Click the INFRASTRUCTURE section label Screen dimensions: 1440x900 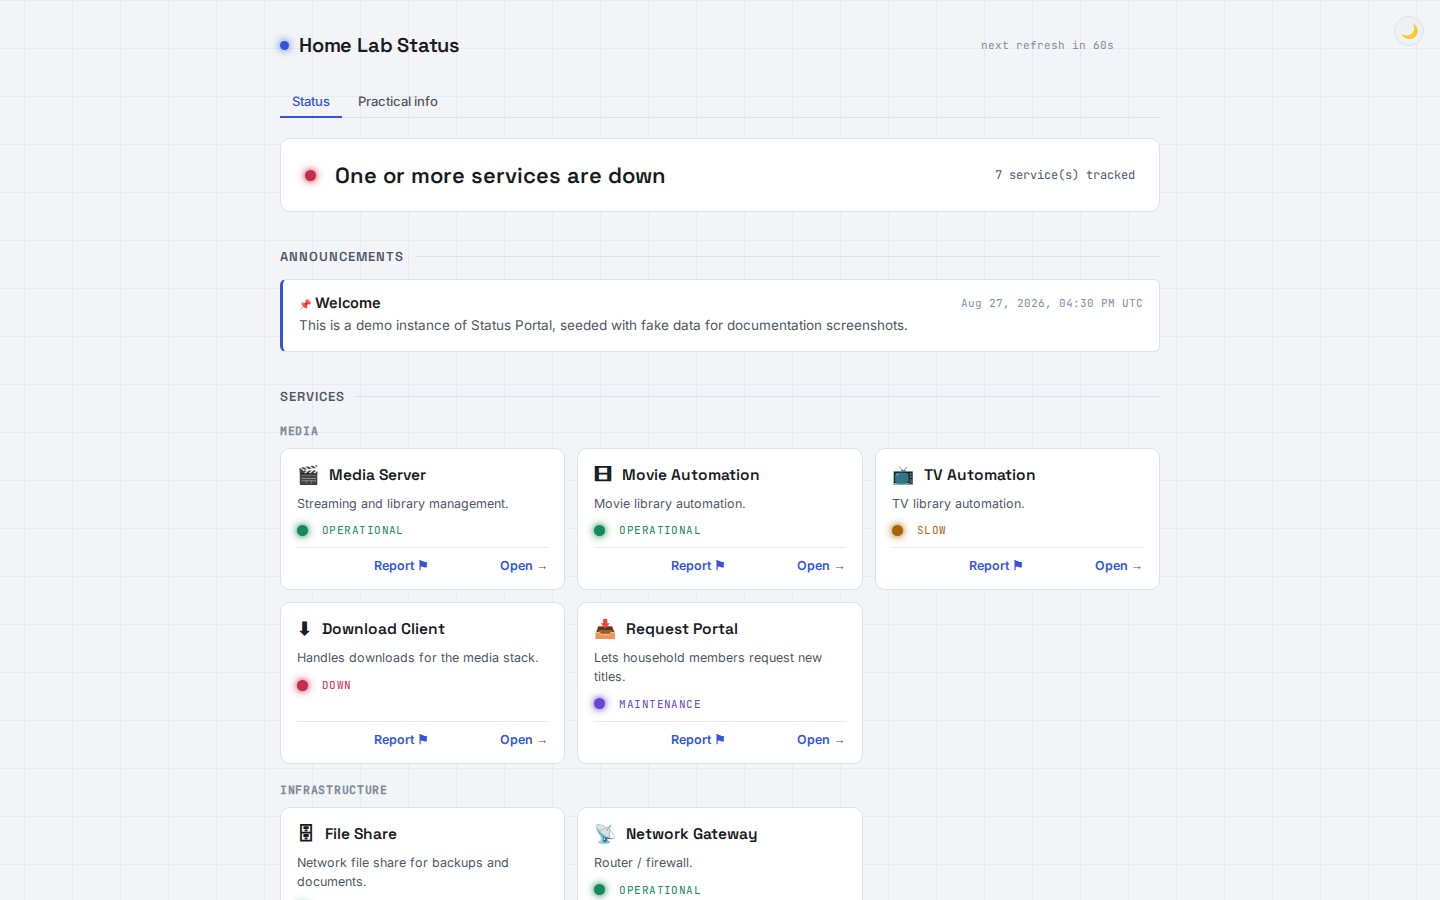click(334, 790)
